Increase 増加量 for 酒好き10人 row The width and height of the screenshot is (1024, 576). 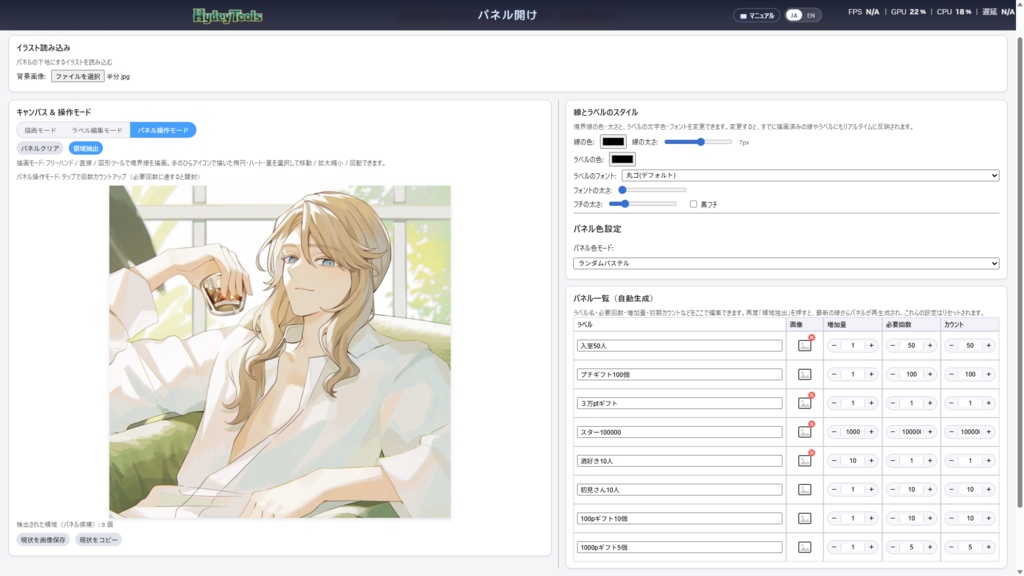(x=871, y=460)
